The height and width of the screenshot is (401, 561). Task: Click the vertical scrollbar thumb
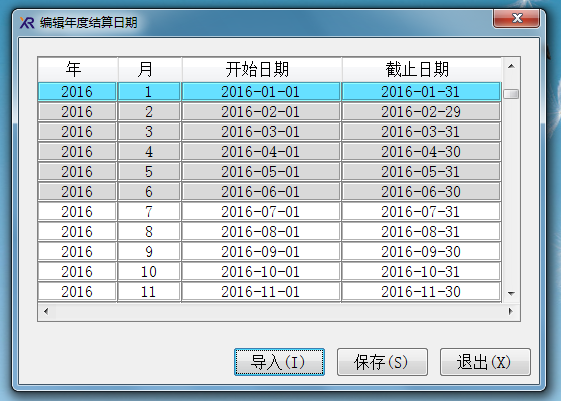511,94
